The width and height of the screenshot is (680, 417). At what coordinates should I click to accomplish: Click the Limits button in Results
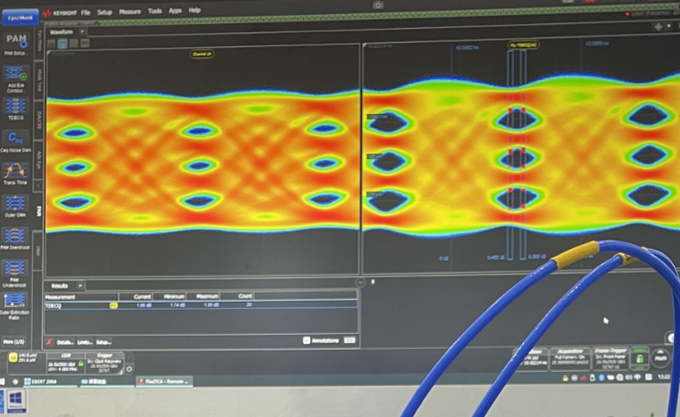[84, 342]
